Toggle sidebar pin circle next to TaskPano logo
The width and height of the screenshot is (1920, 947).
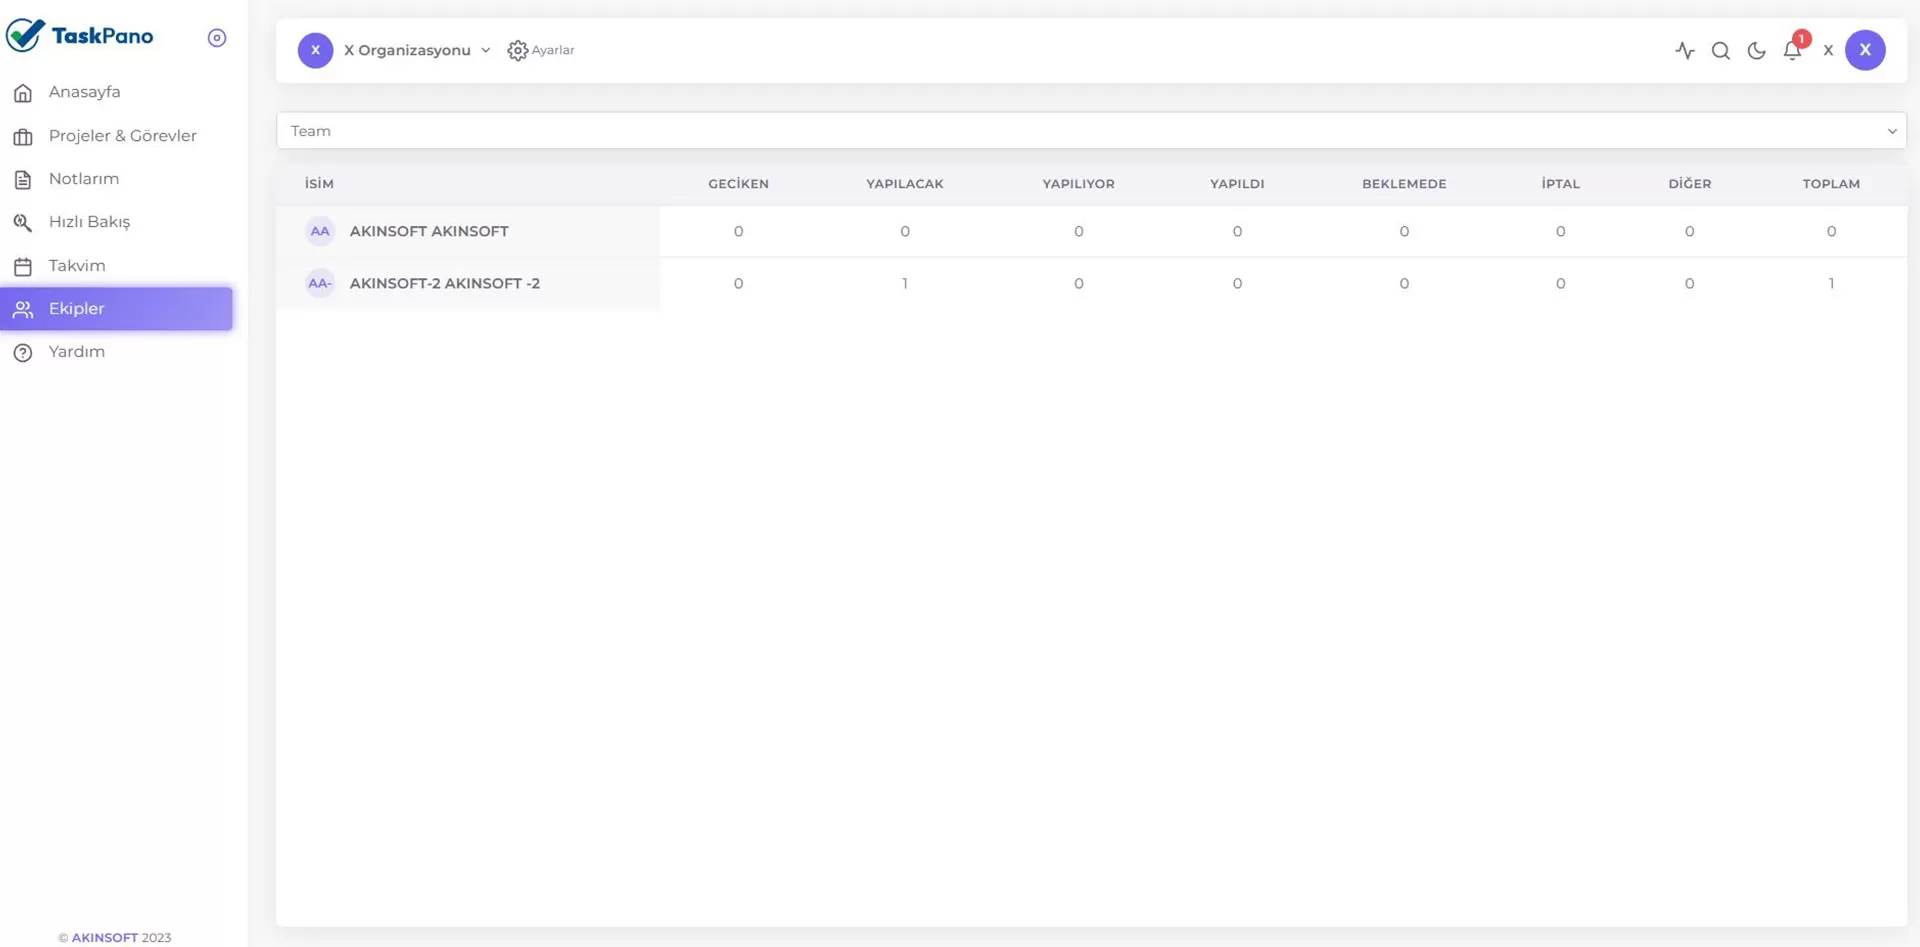pyautogui.click(x=217, y=38)
